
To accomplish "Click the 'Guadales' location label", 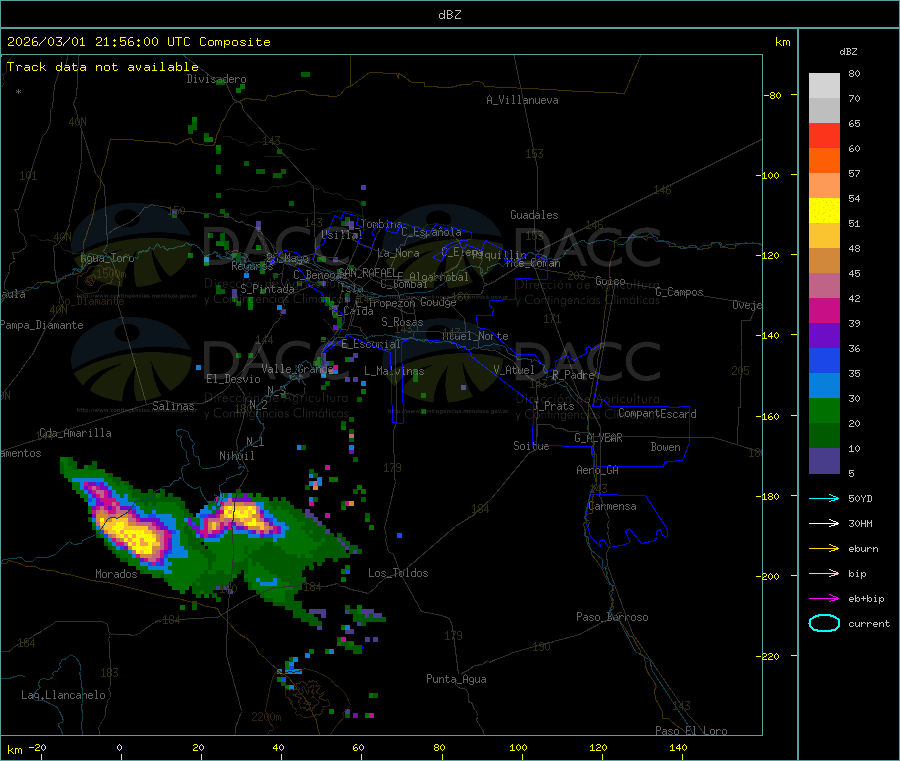I will (x=534, y=215).
